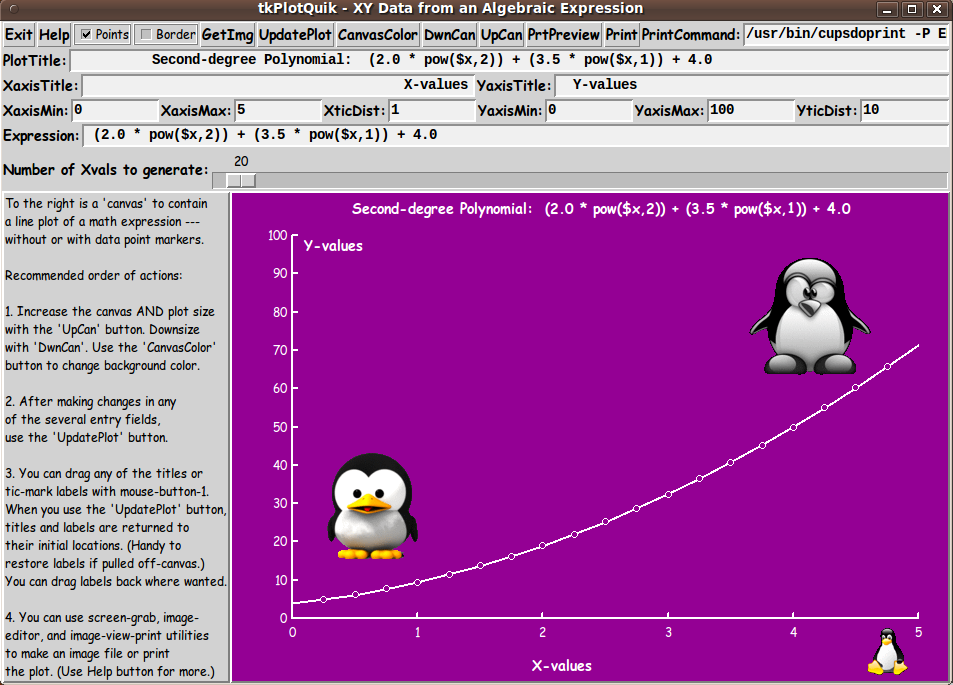Click the '70' y-axis tick label
953x685 pixels.
pyautogui.click(x=280, y=350)
